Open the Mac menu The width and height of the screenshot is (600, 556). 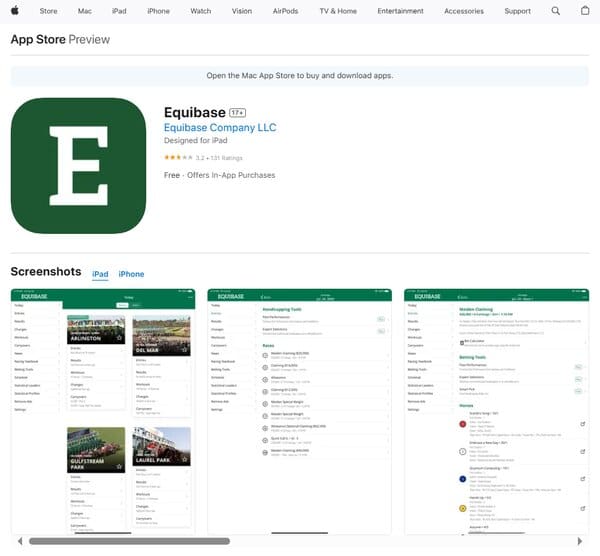point(85,11)
